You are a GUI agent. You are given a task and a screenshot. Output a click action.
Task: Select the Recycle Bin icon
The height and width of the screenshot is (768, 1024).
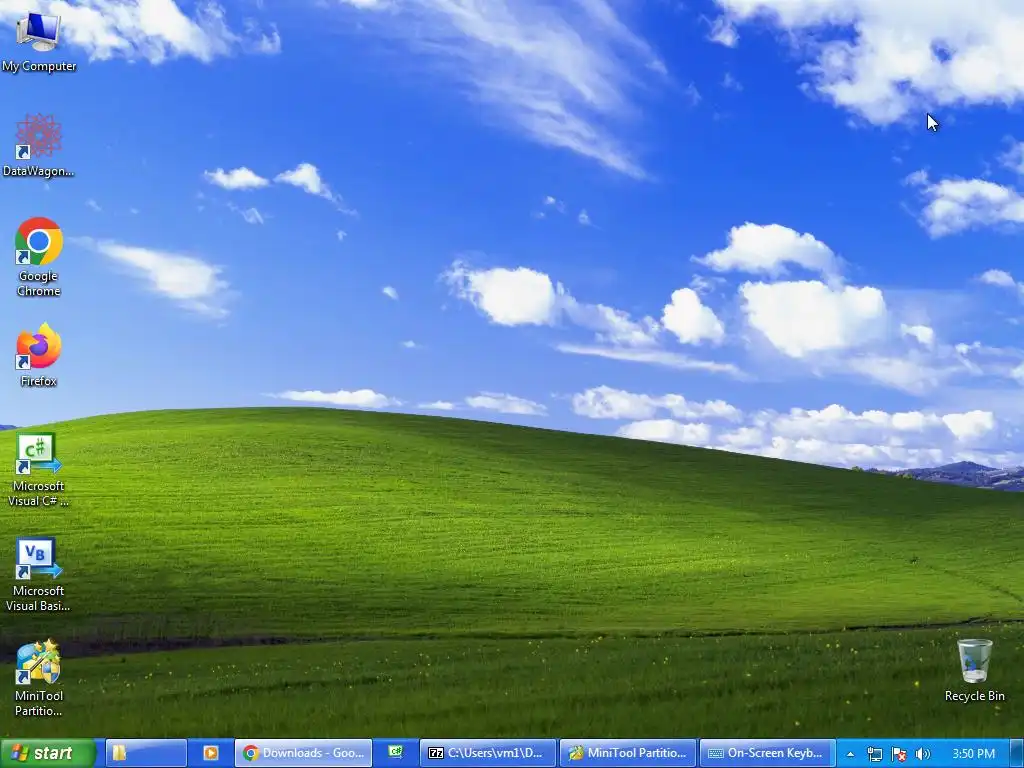[974, 670]
